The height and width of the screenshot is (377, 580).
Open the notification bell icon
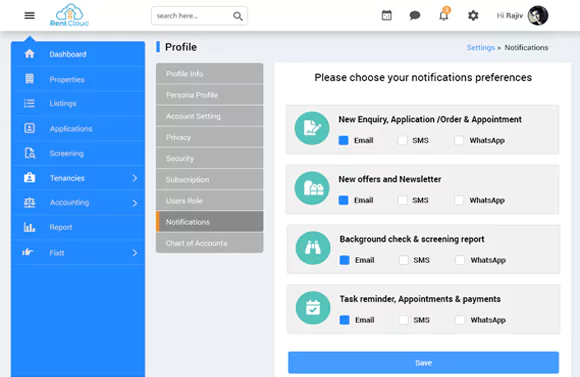pyautogui.click(x=444, y=15)
